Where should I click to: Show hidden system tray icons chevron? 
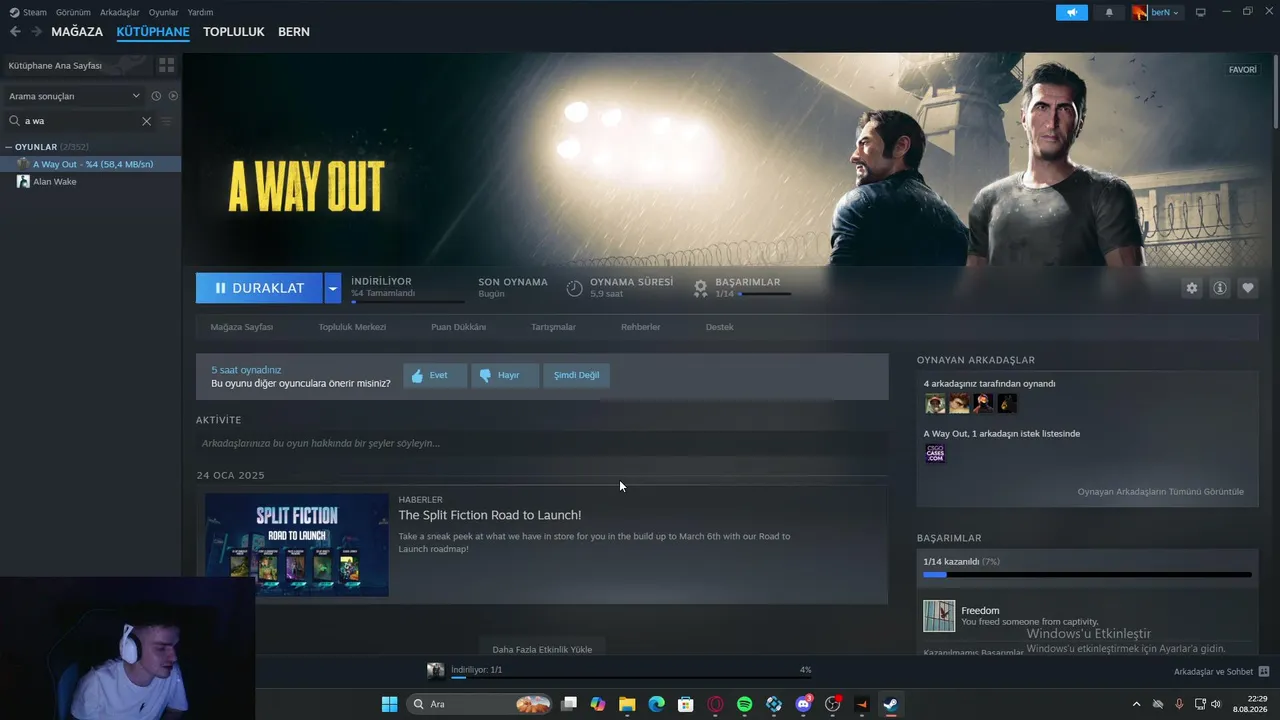pyautogui.click(x=1136, y=704)
